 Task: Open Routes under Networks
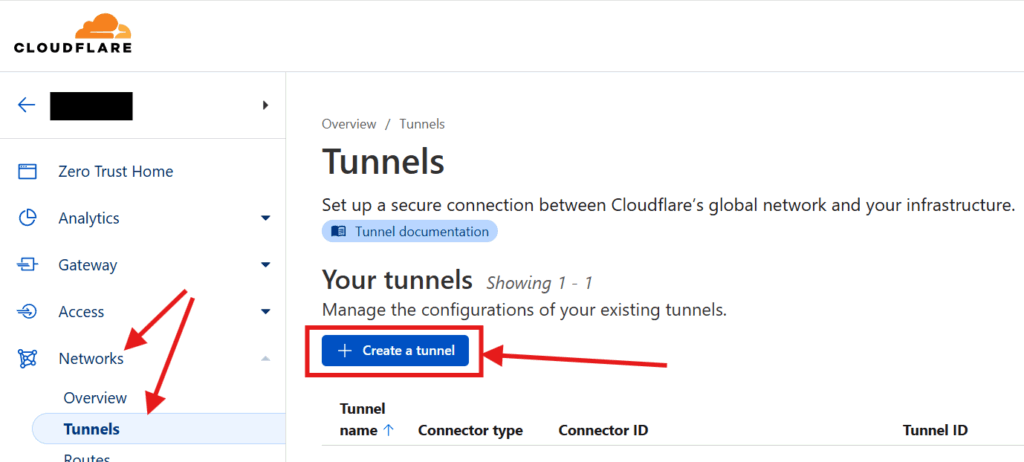pyautogui.click(x=87, y=457)
